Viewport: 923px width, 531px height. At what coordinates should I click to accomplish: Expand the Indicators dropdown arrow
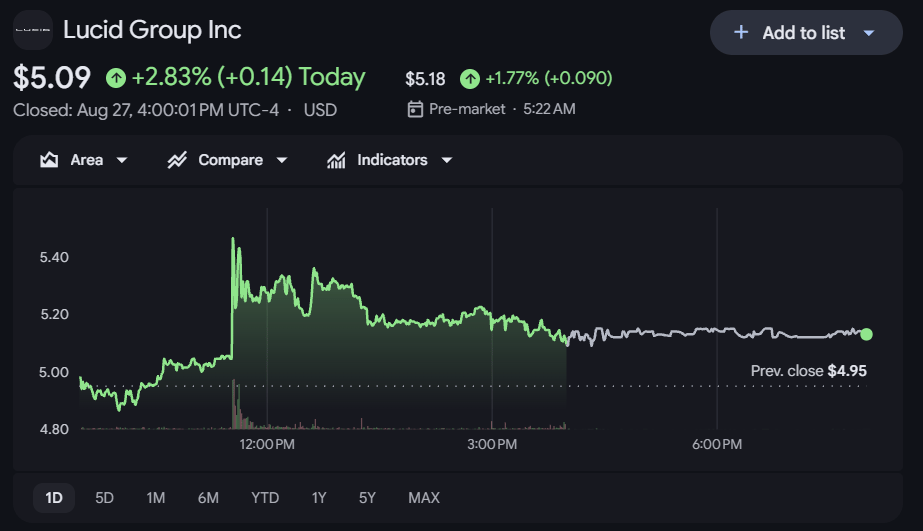tap(447, 160)
